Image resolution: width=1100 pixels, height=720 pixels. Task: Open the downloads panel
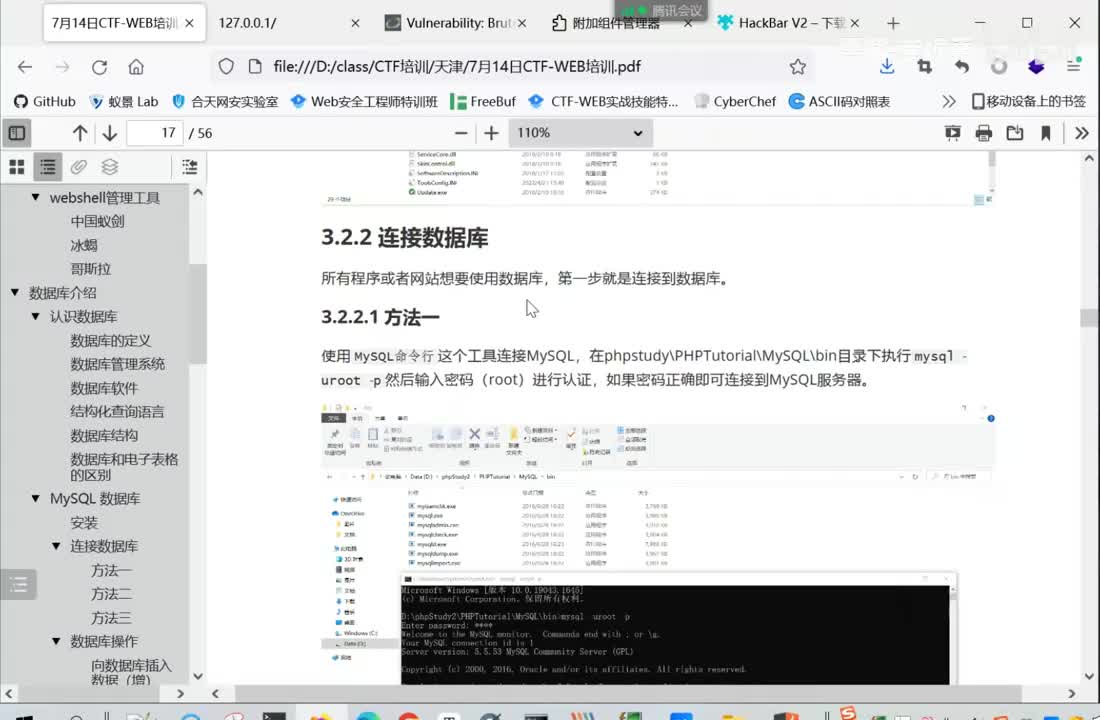(887, 67)
